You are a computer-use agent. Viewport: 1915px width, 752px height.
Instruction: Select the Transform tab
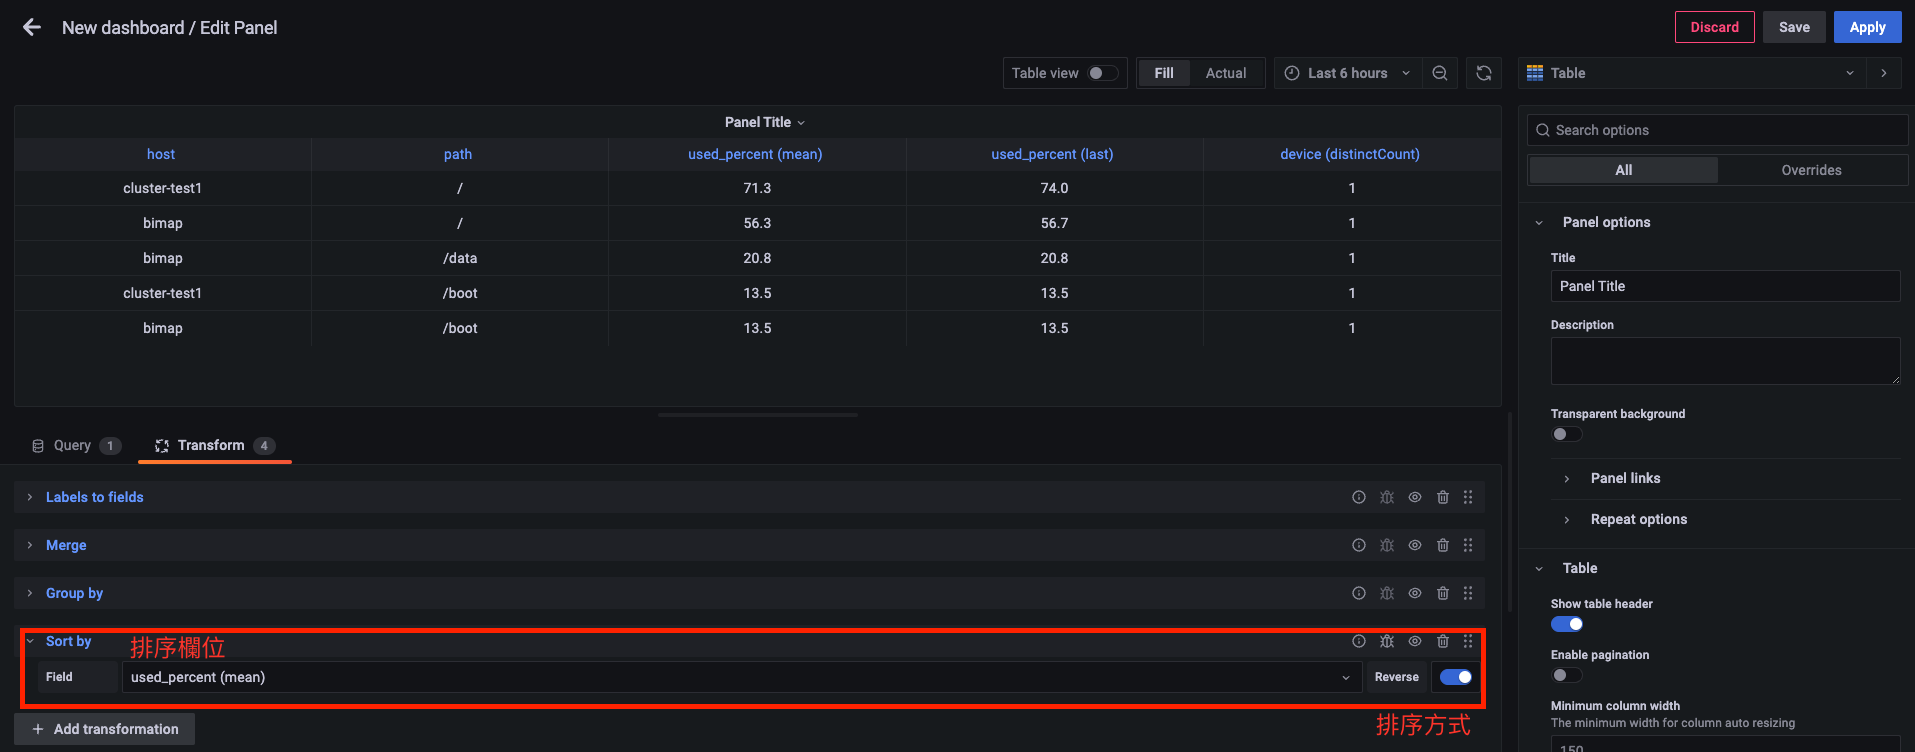215,446
